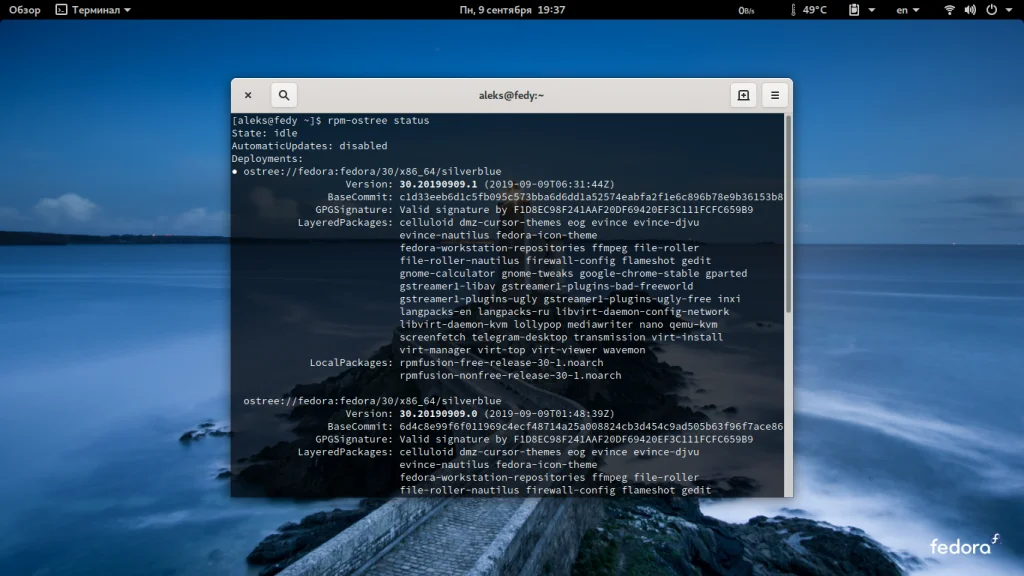Open the date and time calendar menu
1024x576 pixels.
point(512,10)
